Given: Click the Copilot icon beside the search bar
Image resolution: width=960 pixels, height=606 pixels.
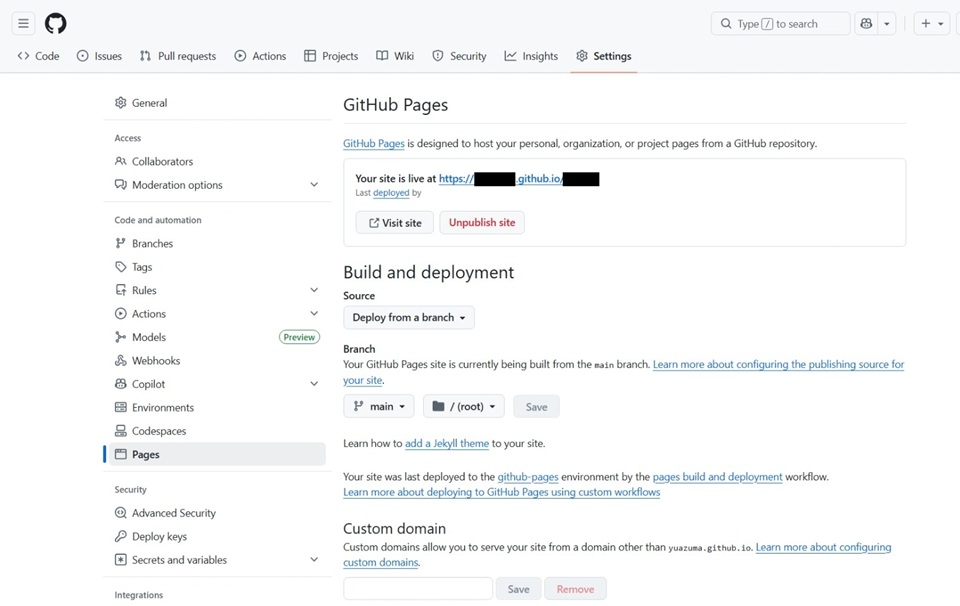Looking at the screenshot, I should (x=866, y=23).
